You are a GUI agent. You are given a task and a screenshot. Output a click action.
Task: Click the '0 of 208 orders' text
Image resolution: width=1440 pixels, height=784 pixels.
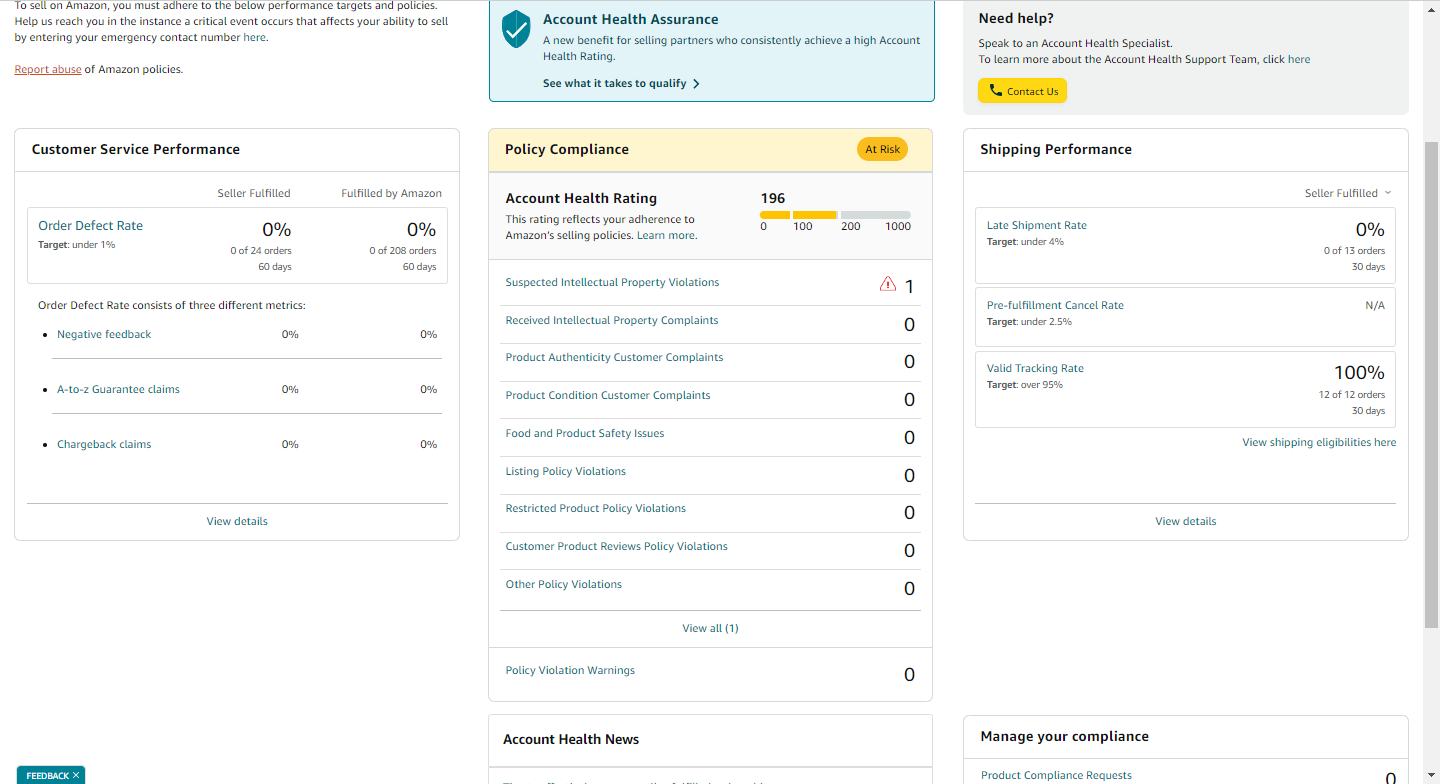tap(403, 251)
